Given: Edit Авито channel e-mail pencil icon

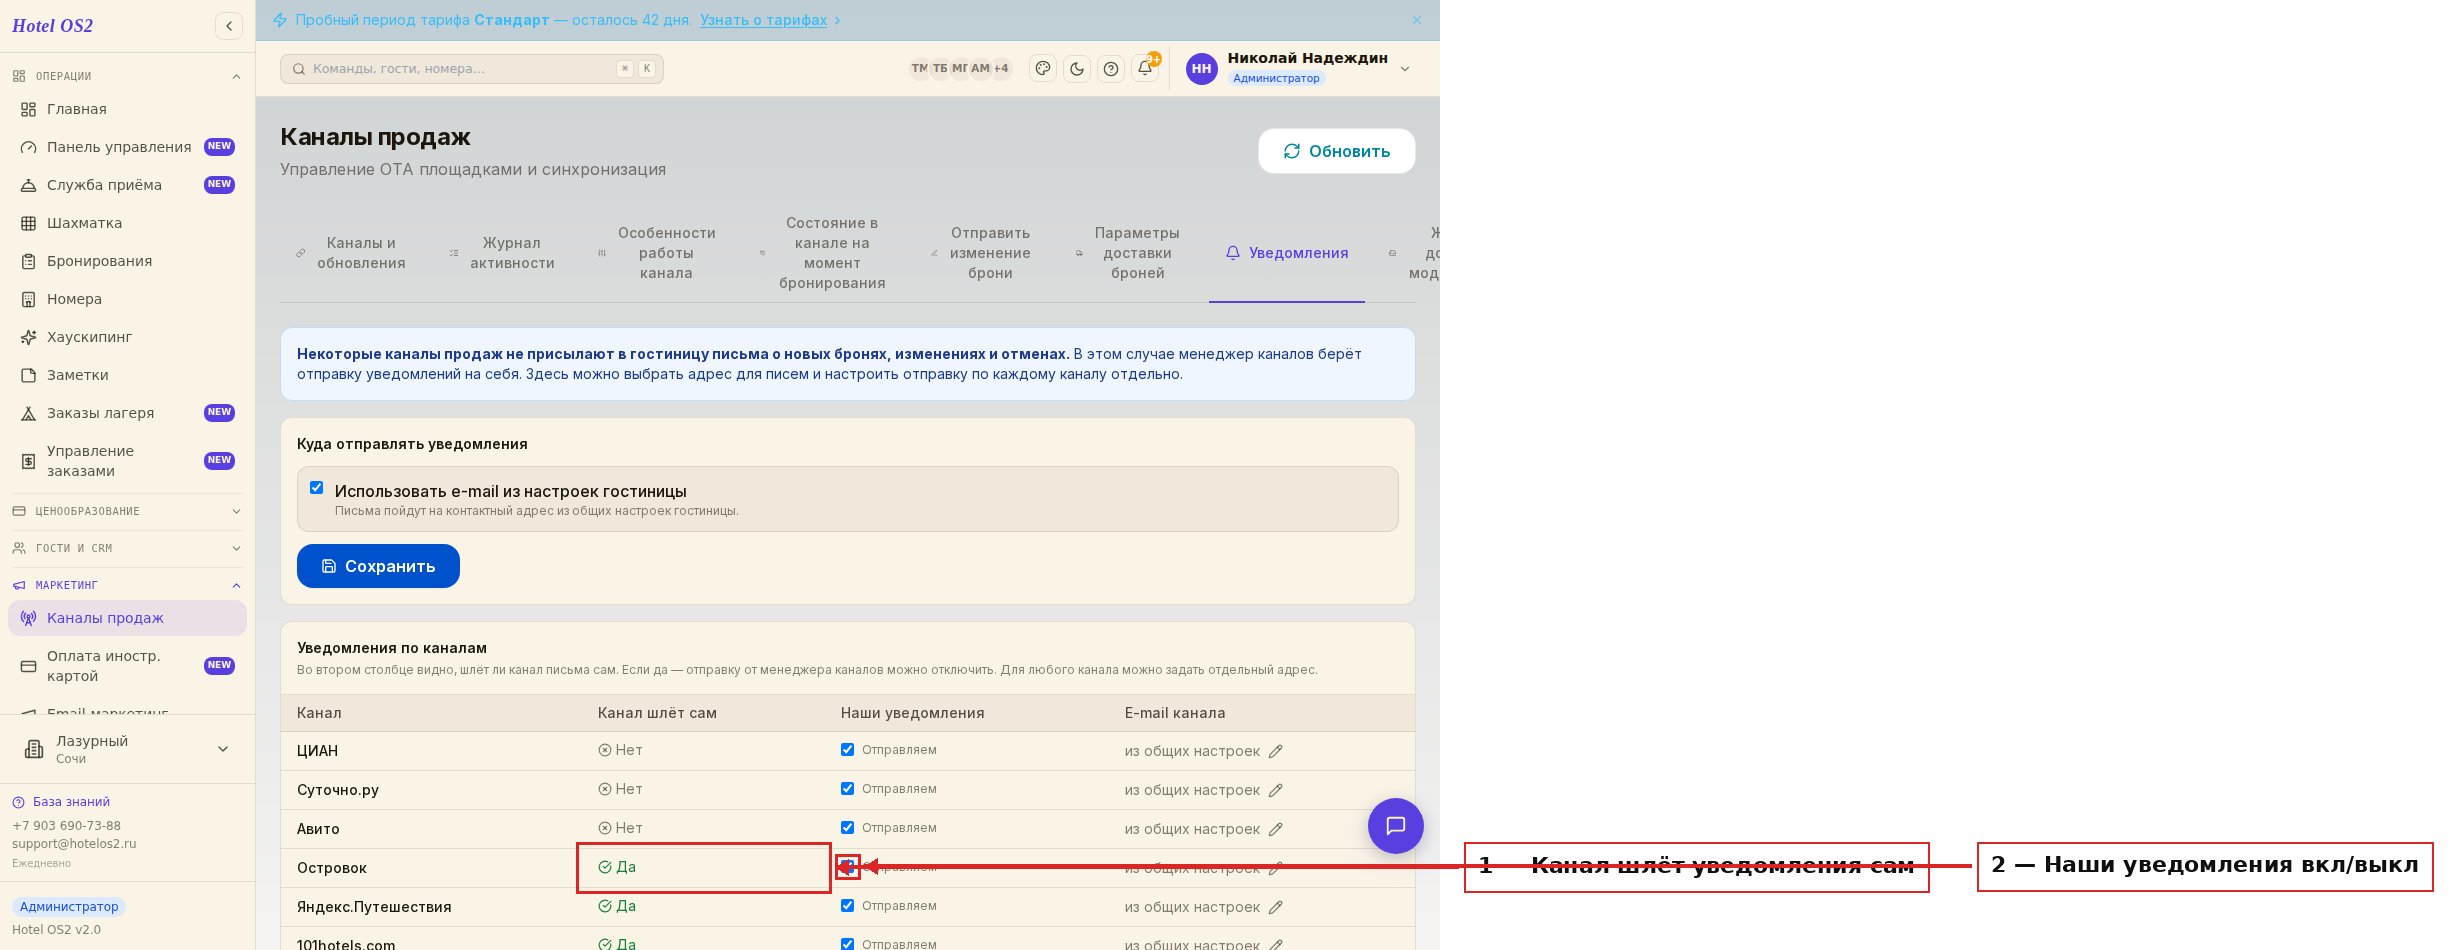Looking at the screenshot, I should [1276, 830].
